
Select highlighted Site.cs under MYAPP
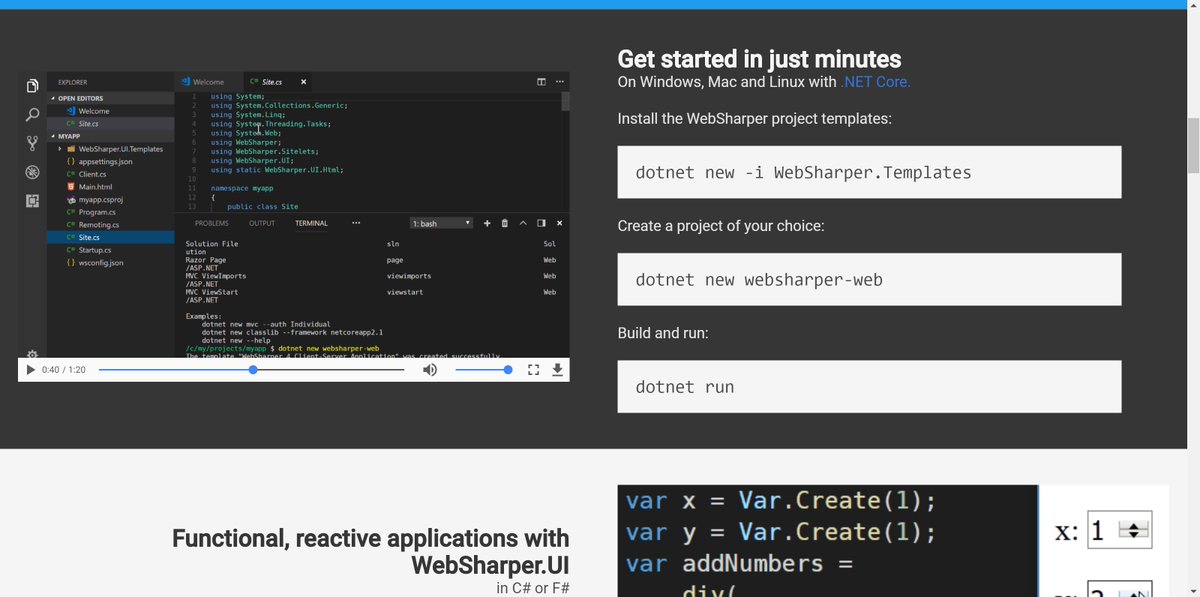tap(111, 237)
